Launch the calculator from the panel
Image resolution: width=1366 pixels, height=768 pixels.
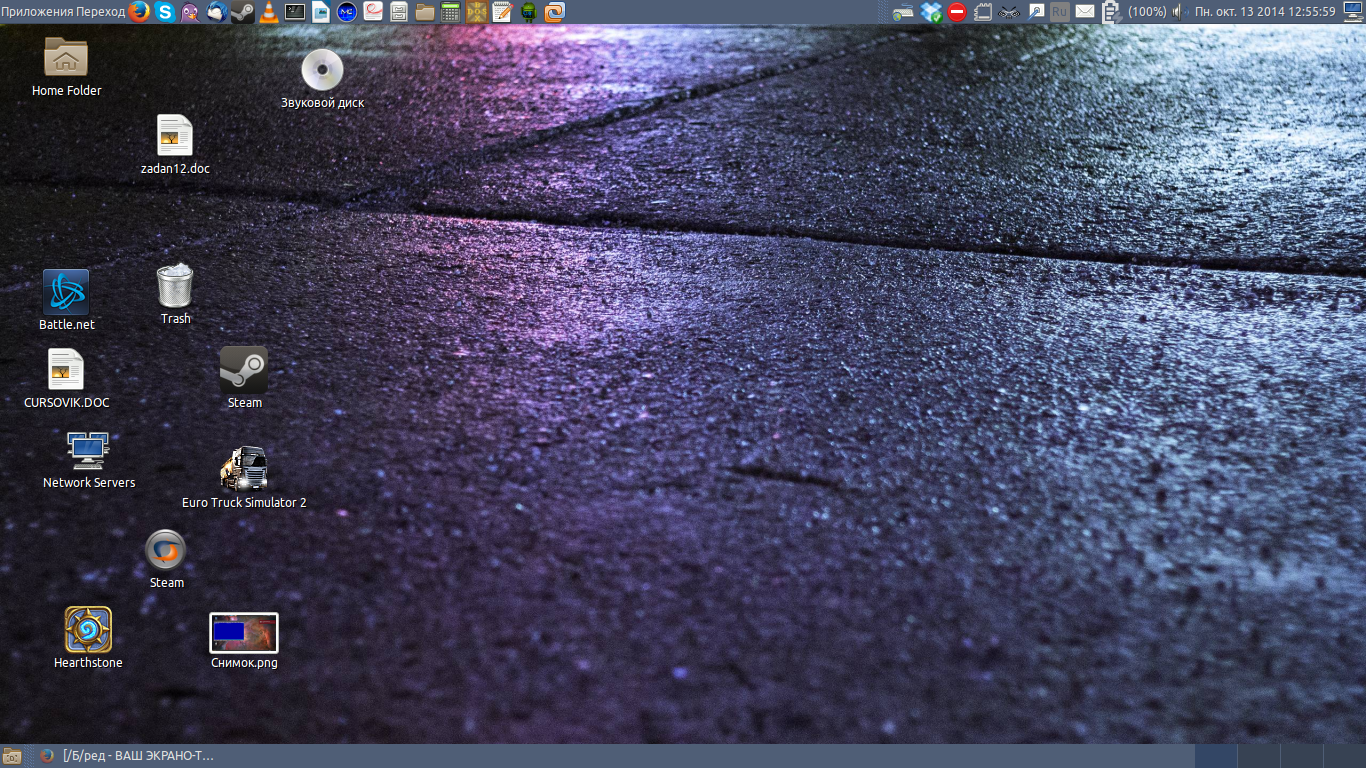450,12
